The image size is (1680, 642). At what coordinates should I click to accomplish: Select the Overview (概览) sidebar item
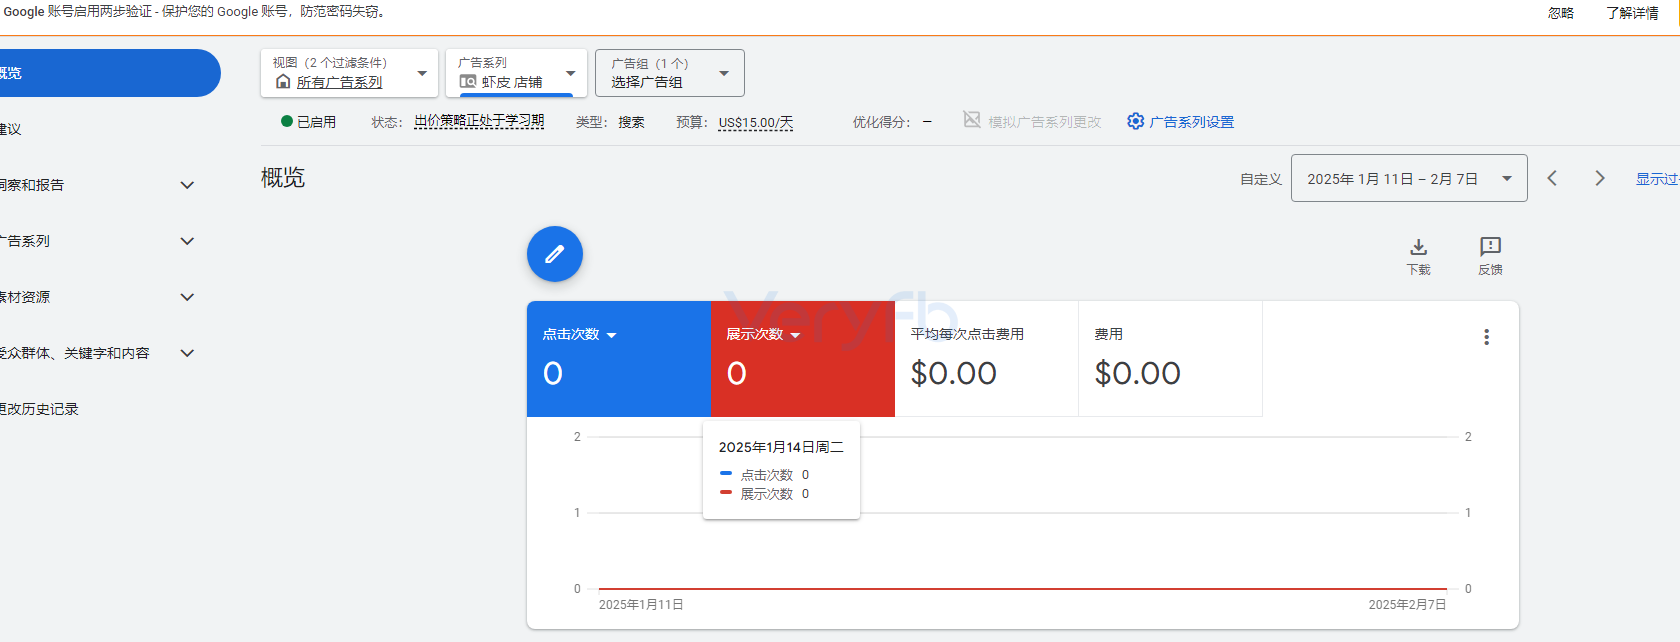110,73
